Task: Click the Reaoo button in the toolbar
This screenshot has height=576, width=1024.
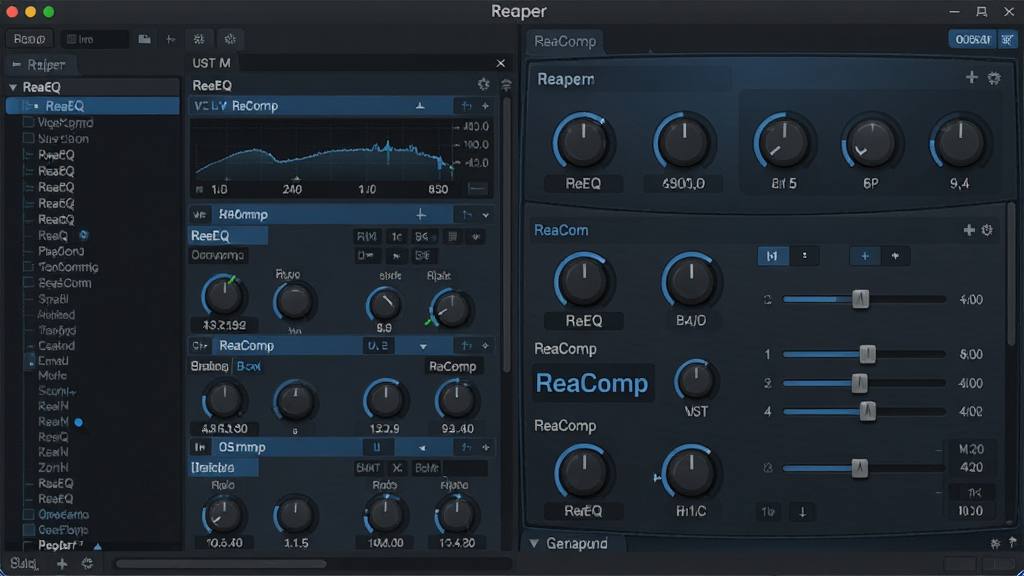Action: tap(29, 39)
